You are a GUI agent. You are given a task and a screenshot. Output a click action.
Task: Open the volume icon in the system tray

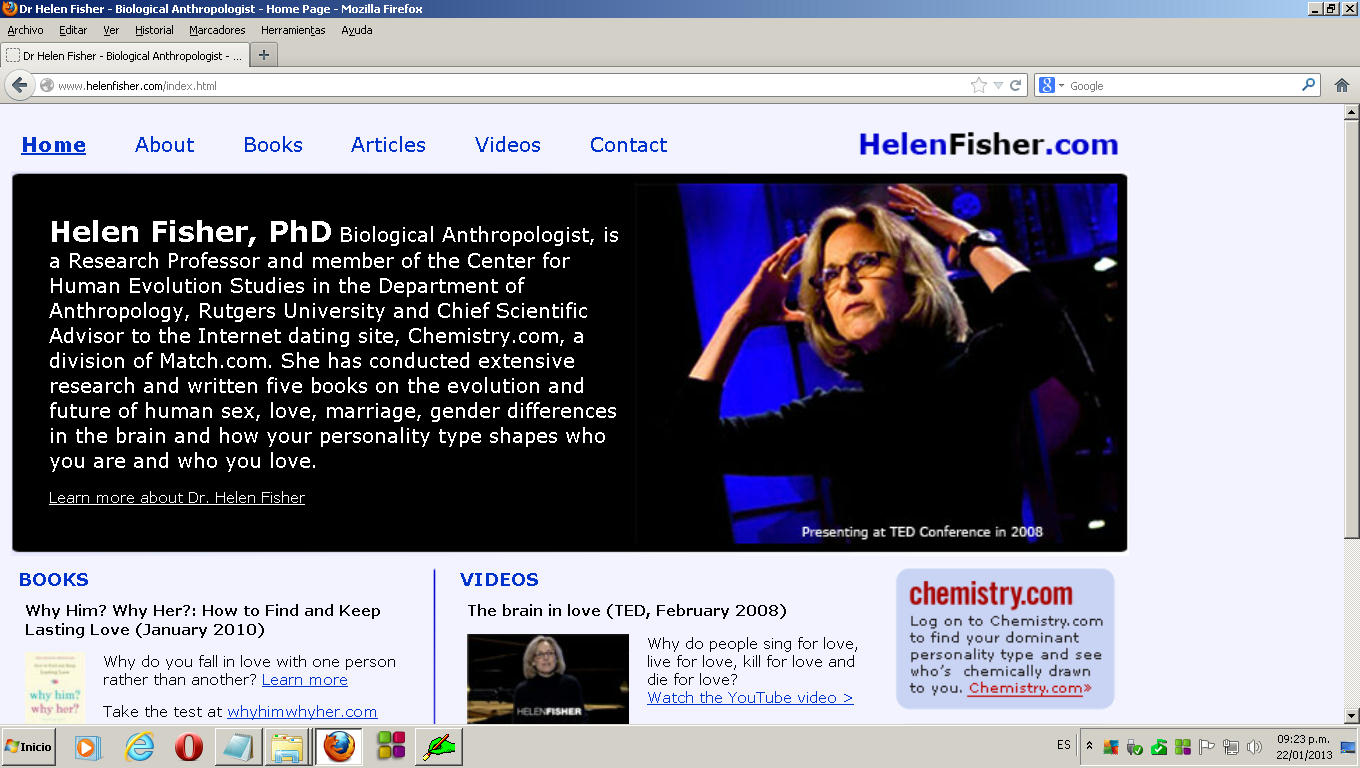pos(1254,747)
